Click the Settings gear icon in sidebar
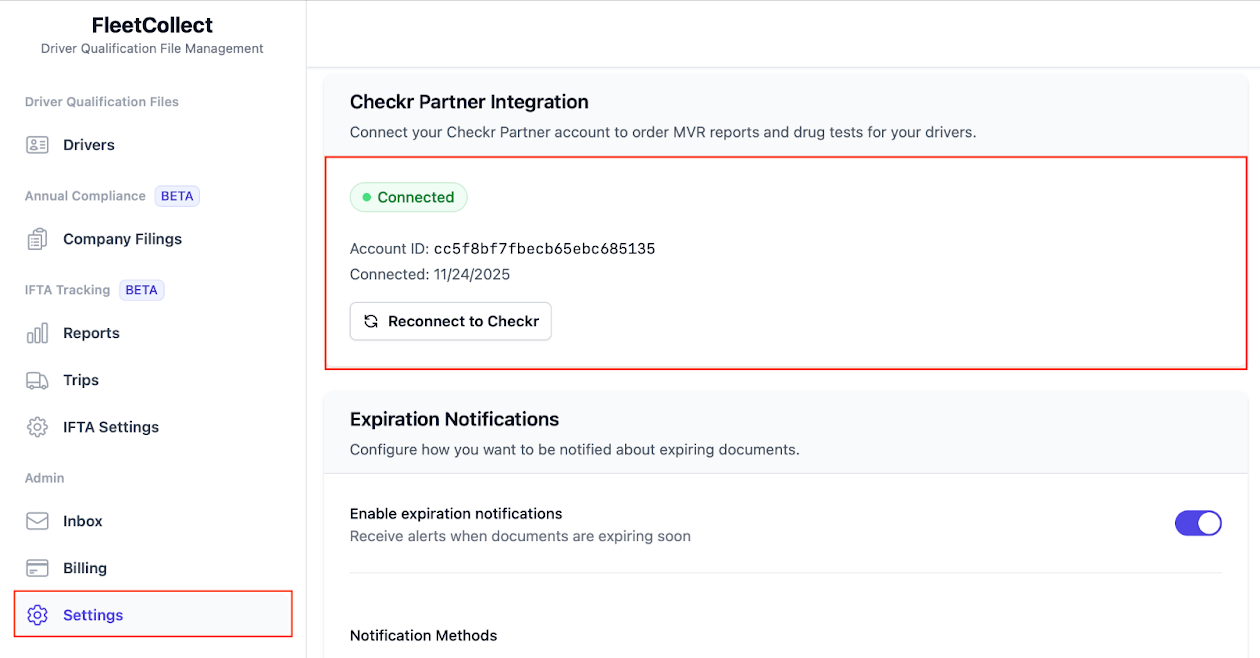 pyautogui.click(x=37, y=615)
